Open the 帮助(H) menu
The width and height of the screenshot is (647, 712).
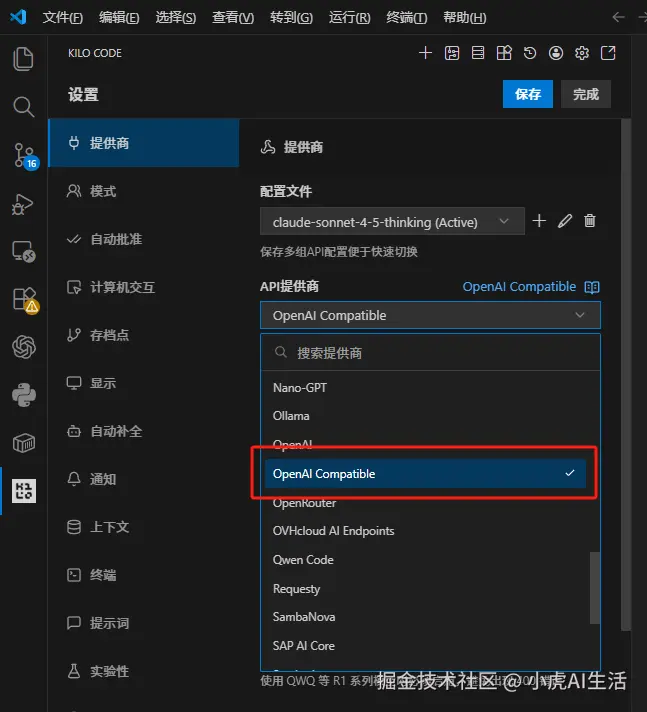tap(464, 18)
